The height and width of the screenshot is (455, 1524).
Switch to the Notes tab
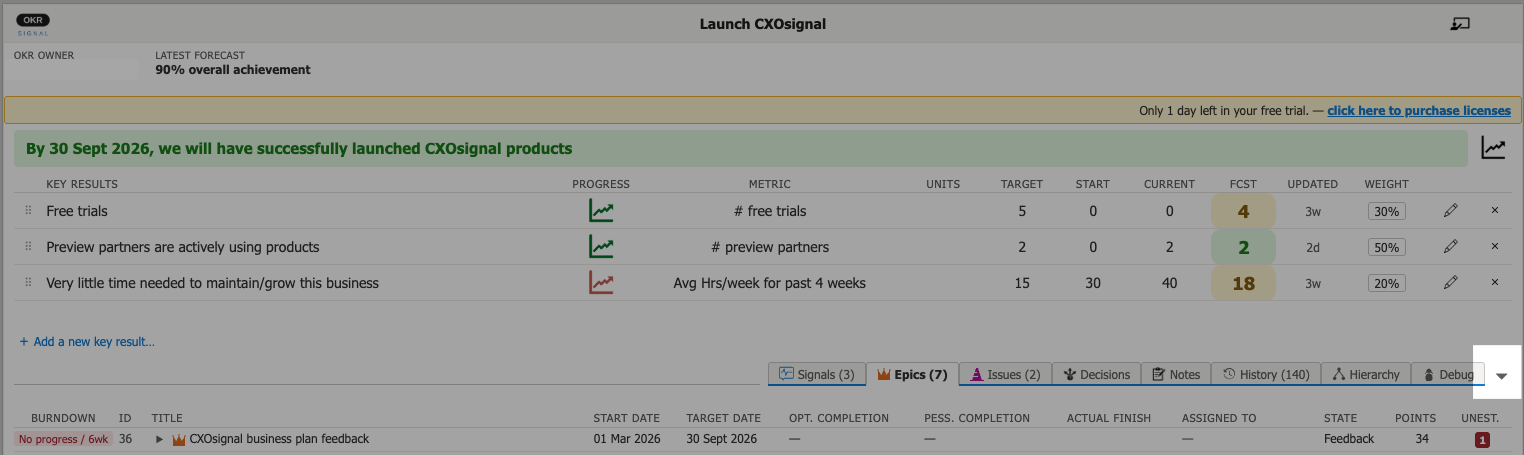coord(1176,374)
